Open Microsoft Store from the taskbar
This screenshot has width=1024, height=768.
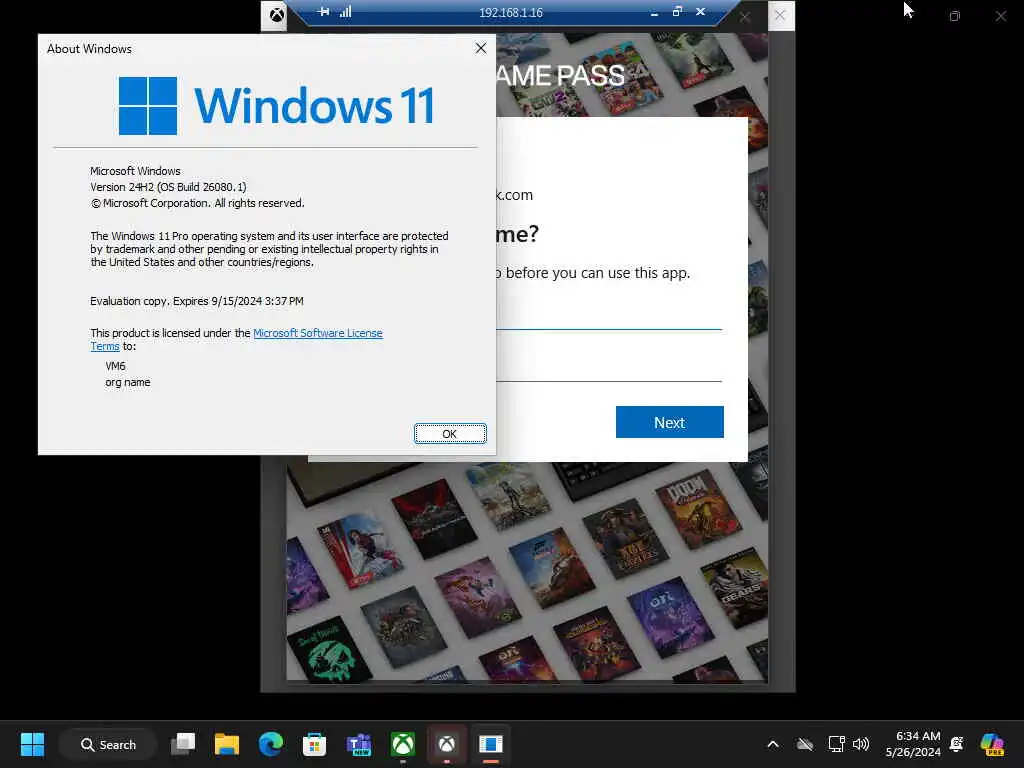point(314,744)
